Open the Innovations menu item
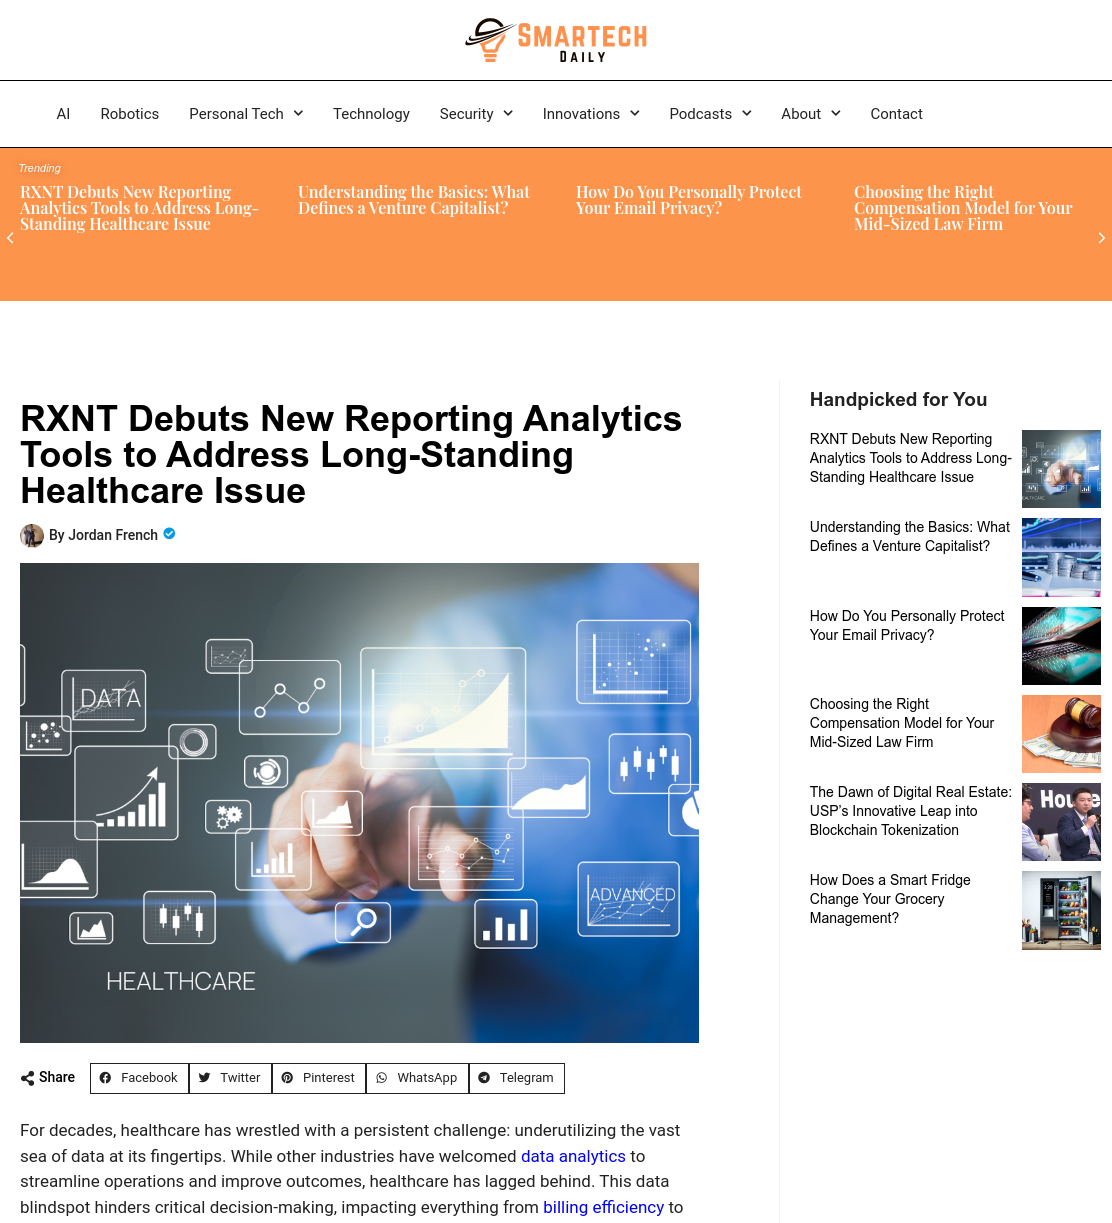This screenshot has height=1223, width=1112. click(x=581, y=114)
